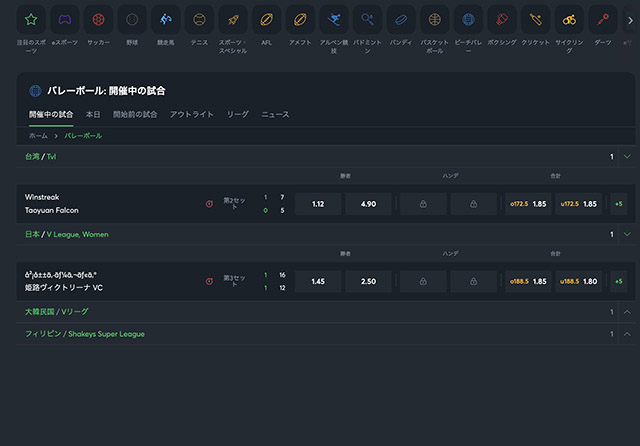The width and height of the screenshot is (640, 446).
Task: Open the eSports category icon
Action: [64, 19]
